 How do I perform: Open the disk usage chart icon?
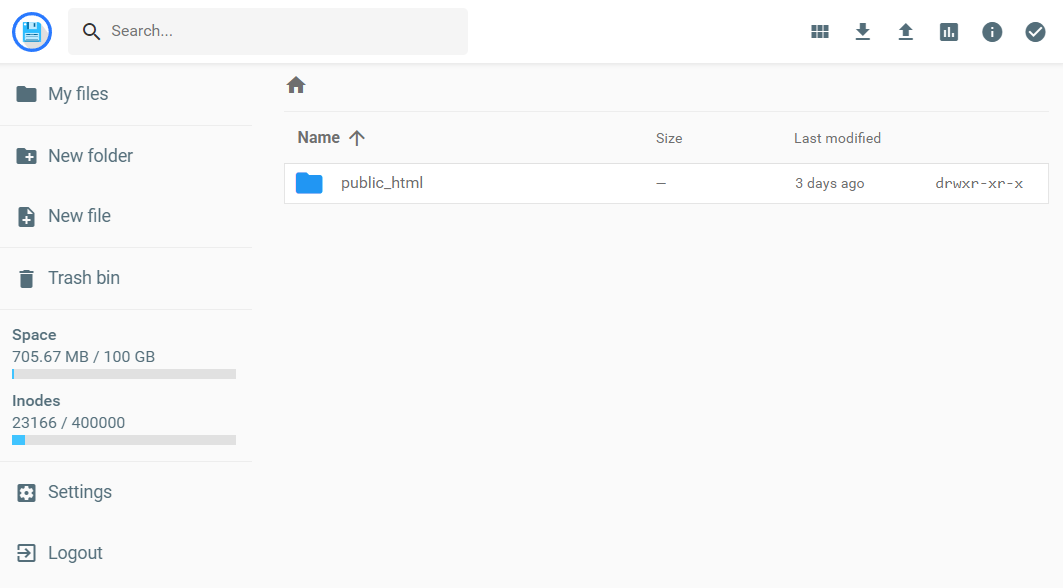(x=949, y=32)
